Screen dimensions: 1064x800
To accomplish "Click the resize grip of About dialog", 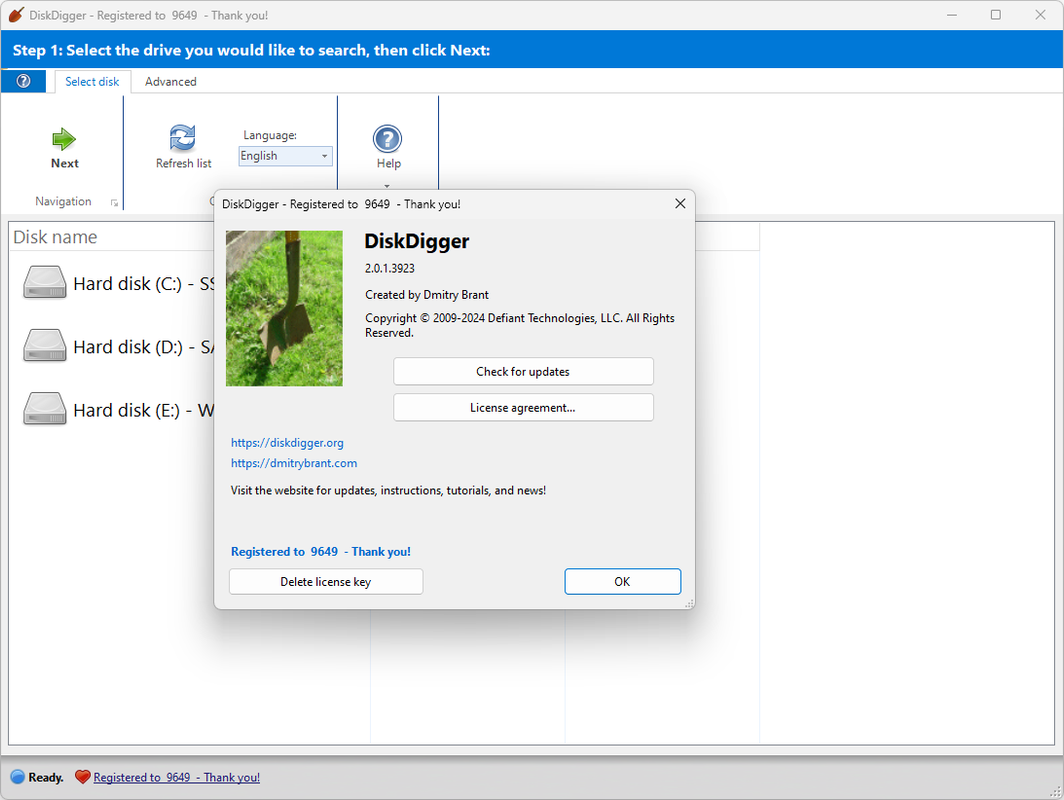I will pos(689,603).
